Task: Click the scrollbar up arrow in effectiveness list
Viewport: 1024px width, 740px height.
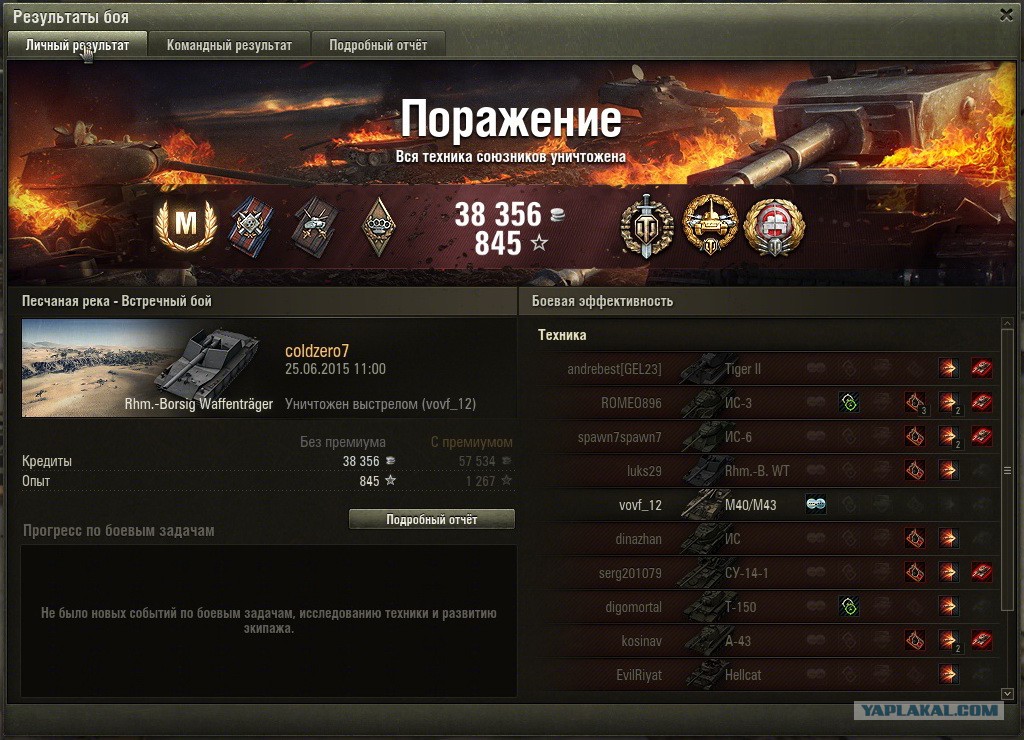Action: pyautogui.click(x=1008, y=323)
